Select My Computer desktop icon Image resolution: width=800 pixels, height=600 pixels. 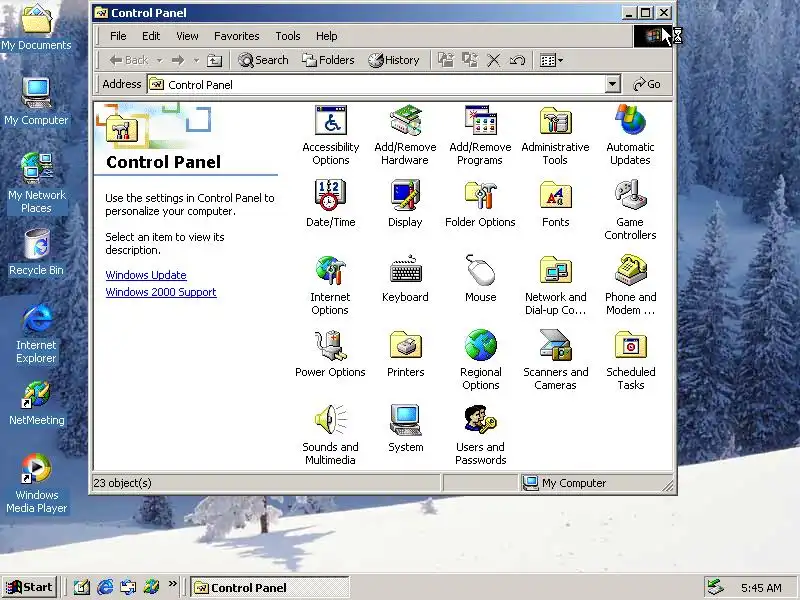pyautogui.click(x=36, y=101)
